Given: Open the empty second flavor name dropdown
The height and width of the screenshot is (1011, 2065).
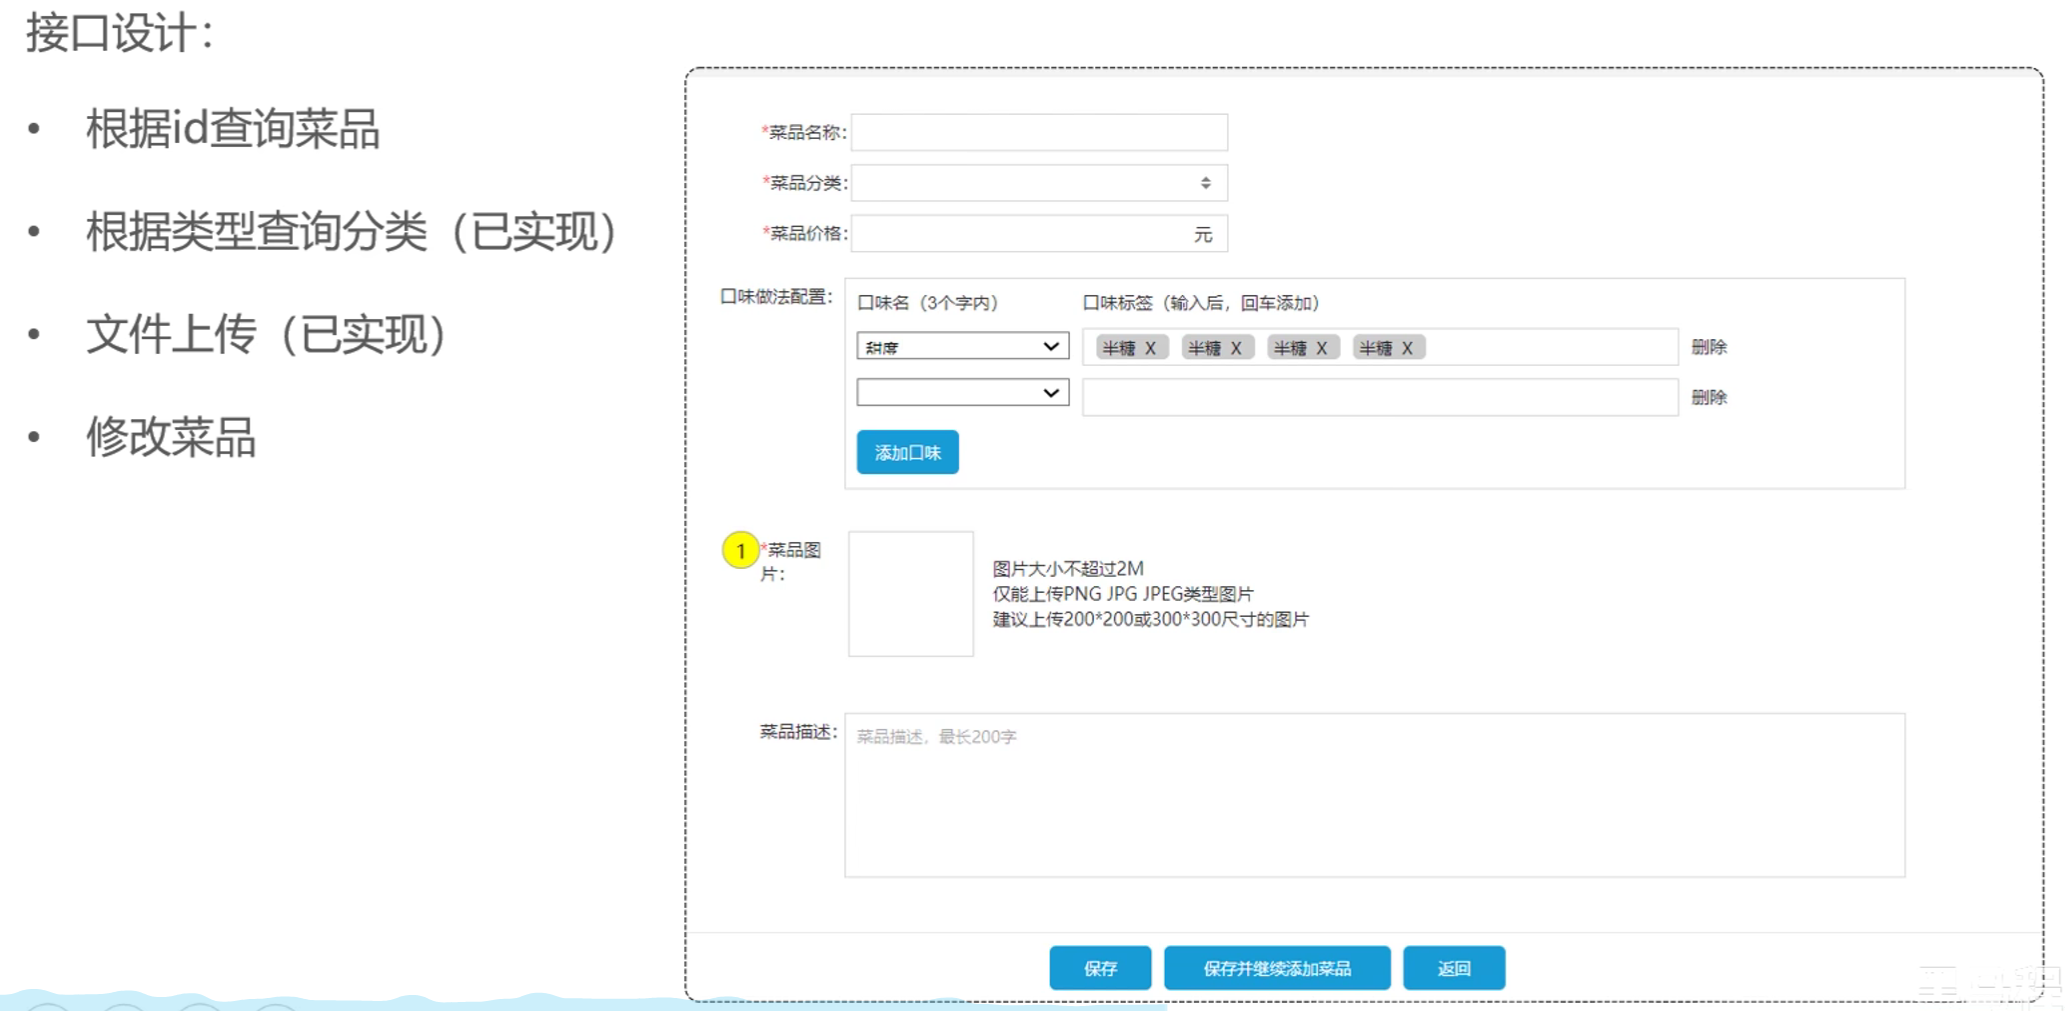Looking at the screenshot, I should 962,393.
